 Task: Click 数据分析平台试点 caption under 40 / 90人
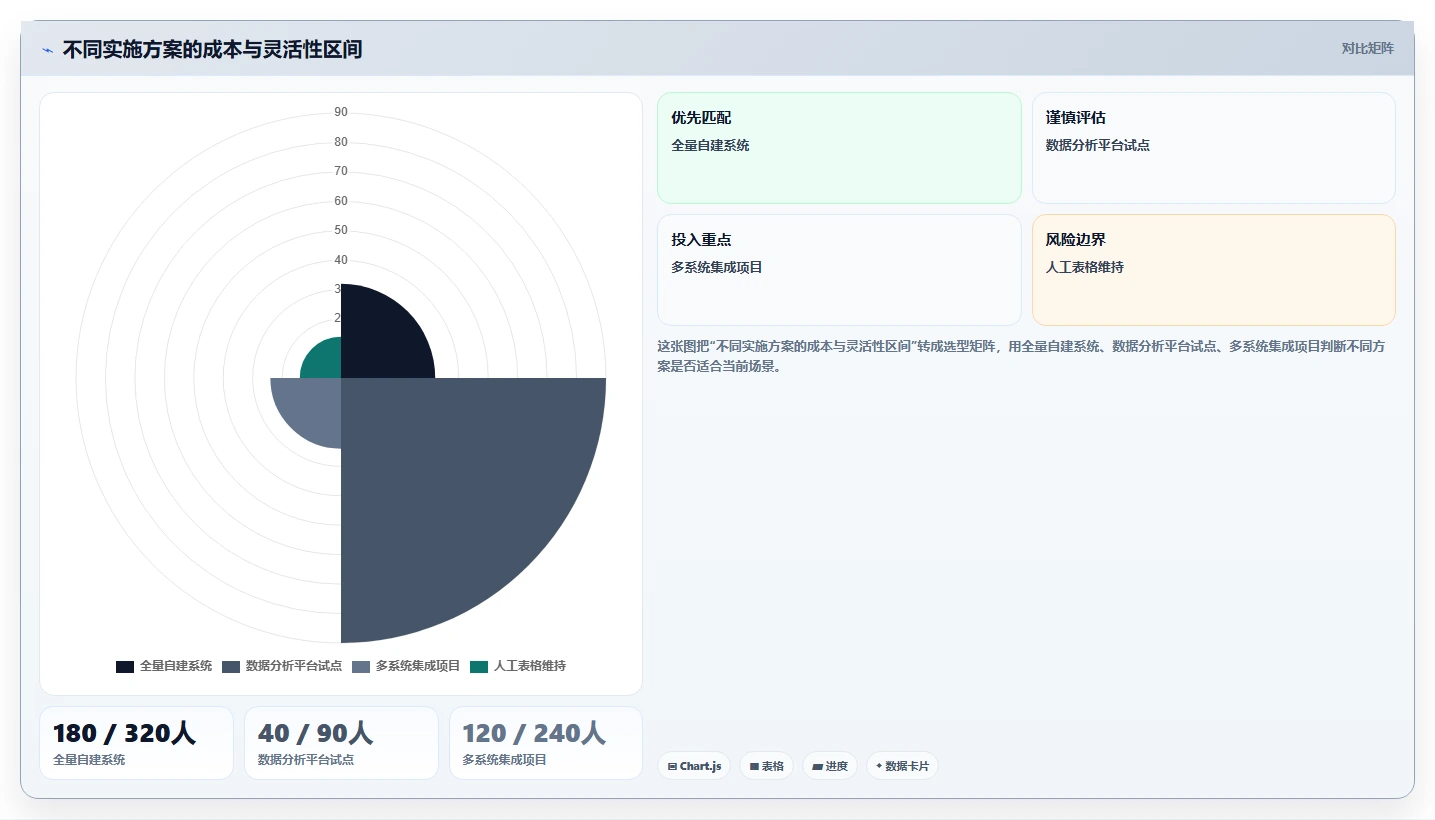(x=306, y=760)
